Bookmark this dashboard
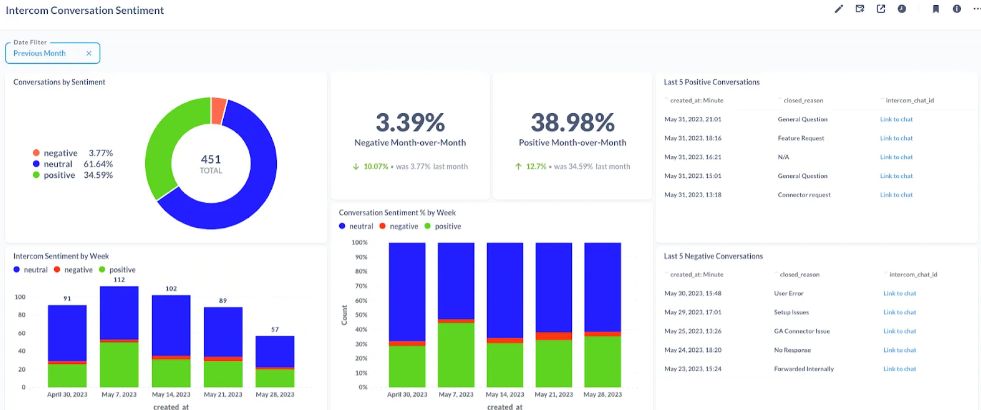This screenshot has width=981, height=410. pyautogui.click(x=936, y=9)
